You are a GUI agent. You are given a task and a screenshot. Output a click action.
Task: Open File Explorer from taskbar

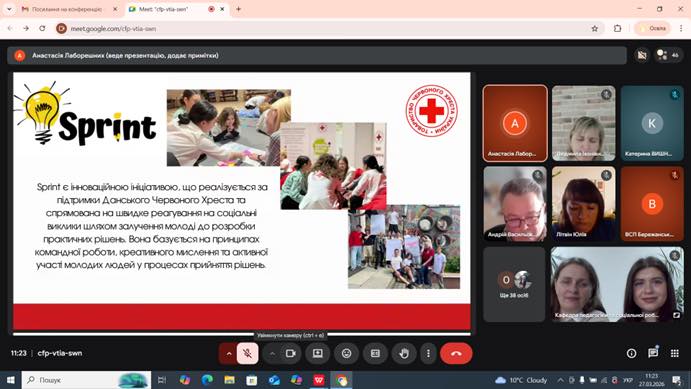[230, 380]
